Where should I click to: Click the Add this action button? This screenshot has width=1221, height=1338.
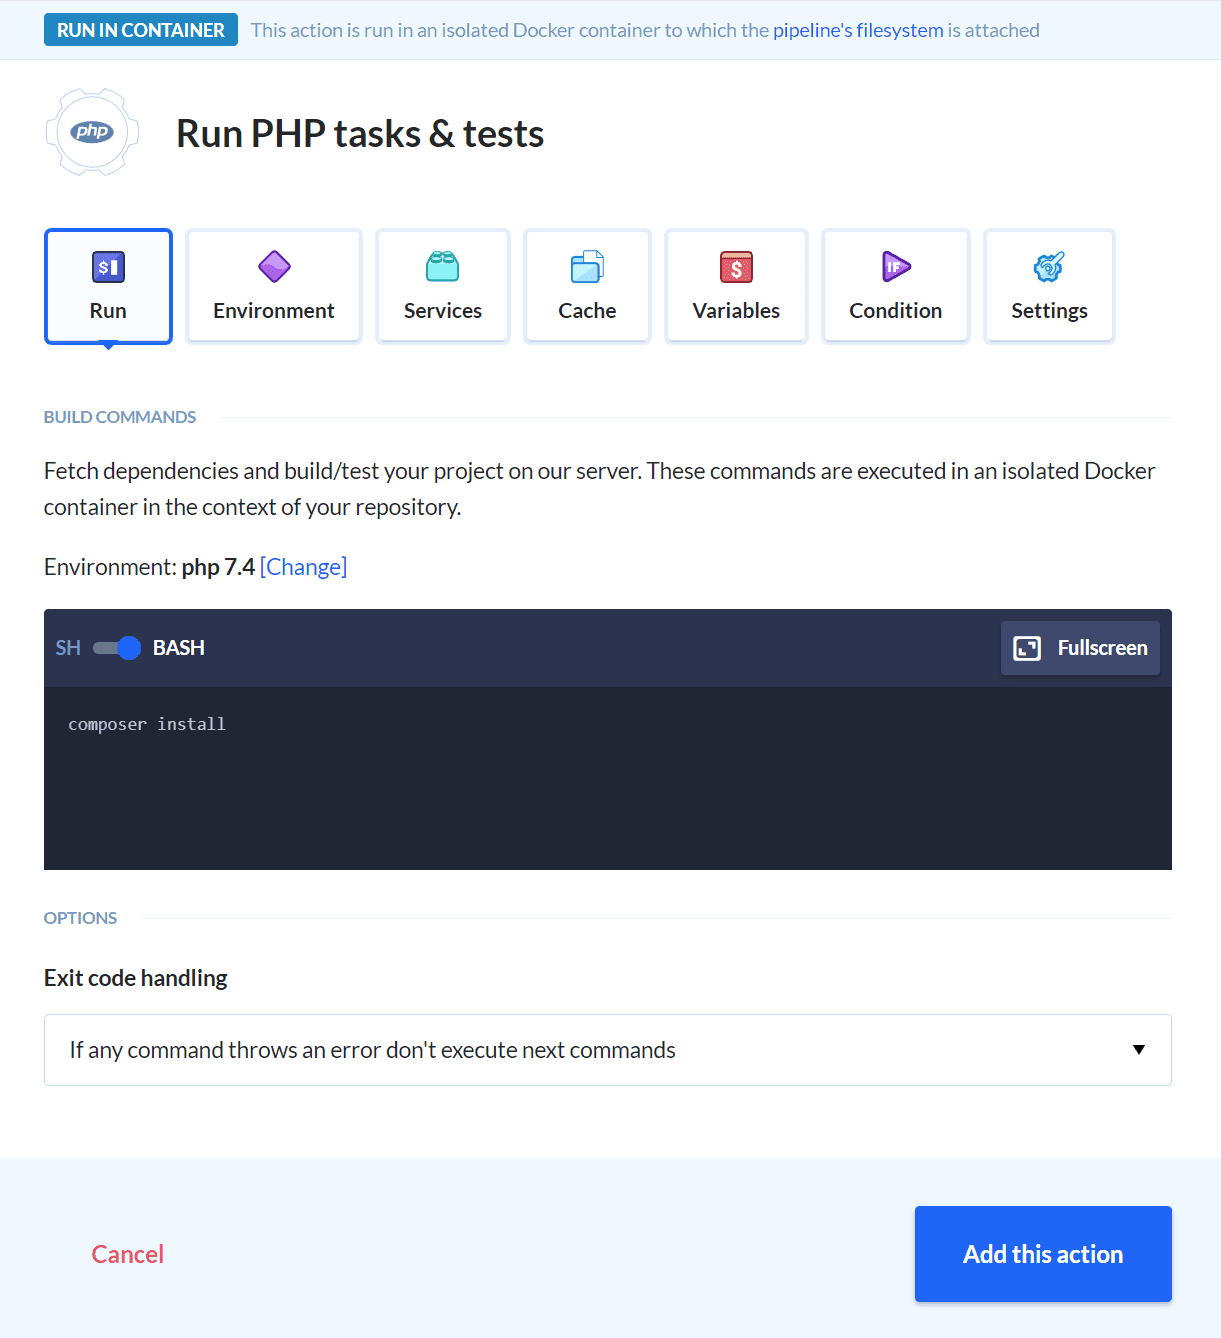1043,1254
